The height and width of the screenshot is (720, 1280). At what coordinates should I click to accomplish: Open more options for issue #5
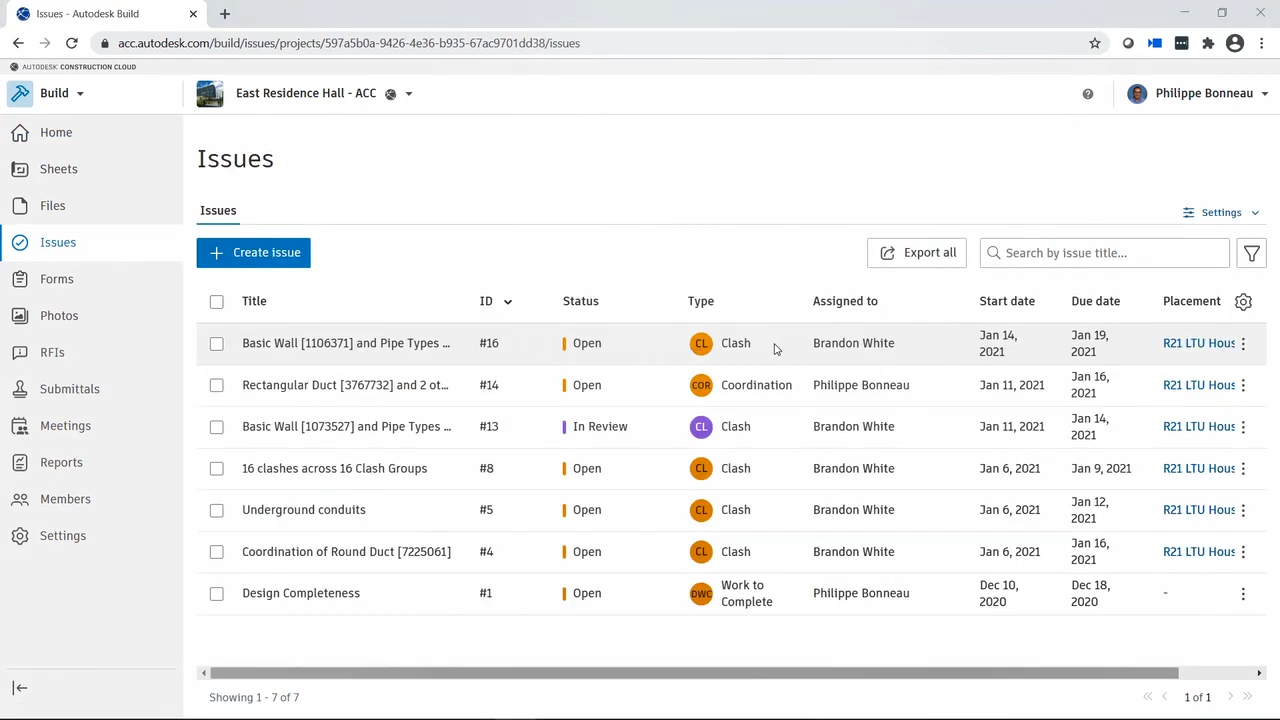point(1243,510)
